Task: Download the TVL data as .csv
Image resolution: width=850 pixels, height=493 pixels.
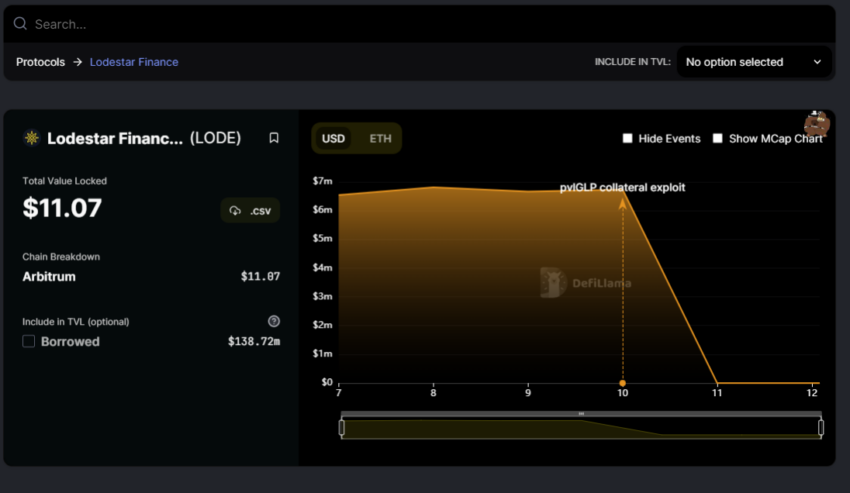Action: (250, 210)
